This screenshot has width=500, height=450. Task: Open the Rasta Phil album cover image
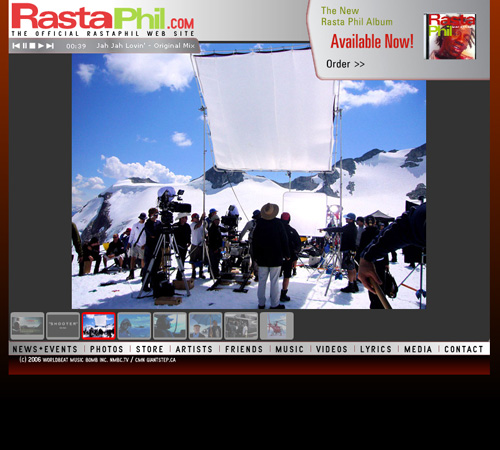[x=450, y=36]
